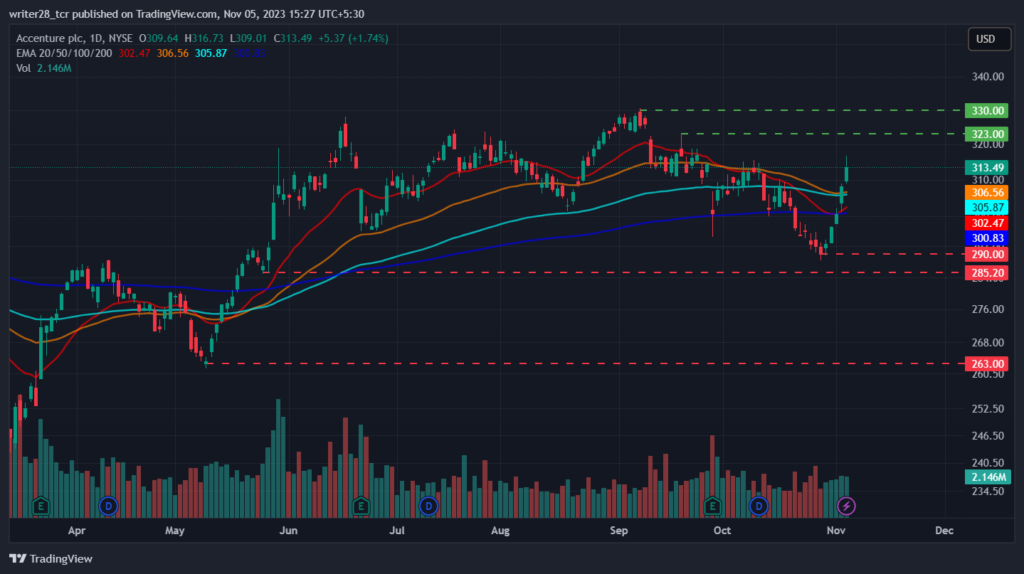The image size is (1024, 574).
Task: Click the red 290.00 support price label
Action: [987, 254]
